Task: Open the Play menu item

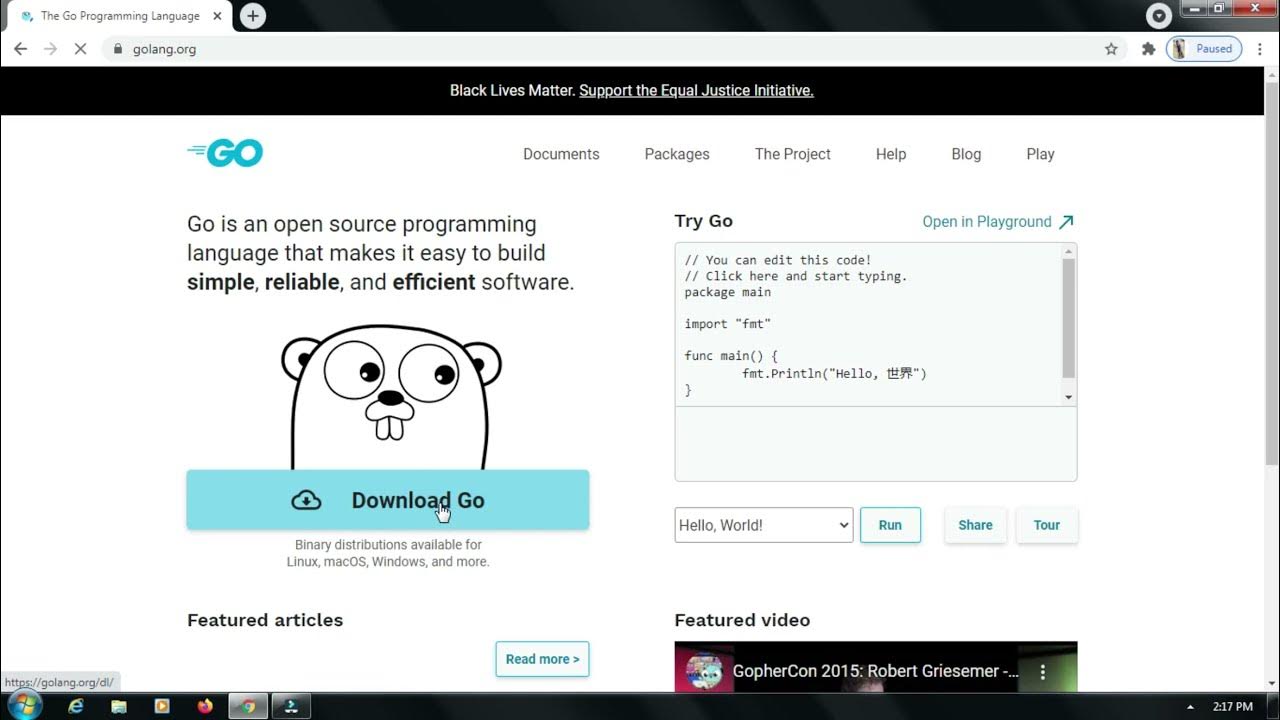Action: pyautogui.click(x=1040, y=154)
